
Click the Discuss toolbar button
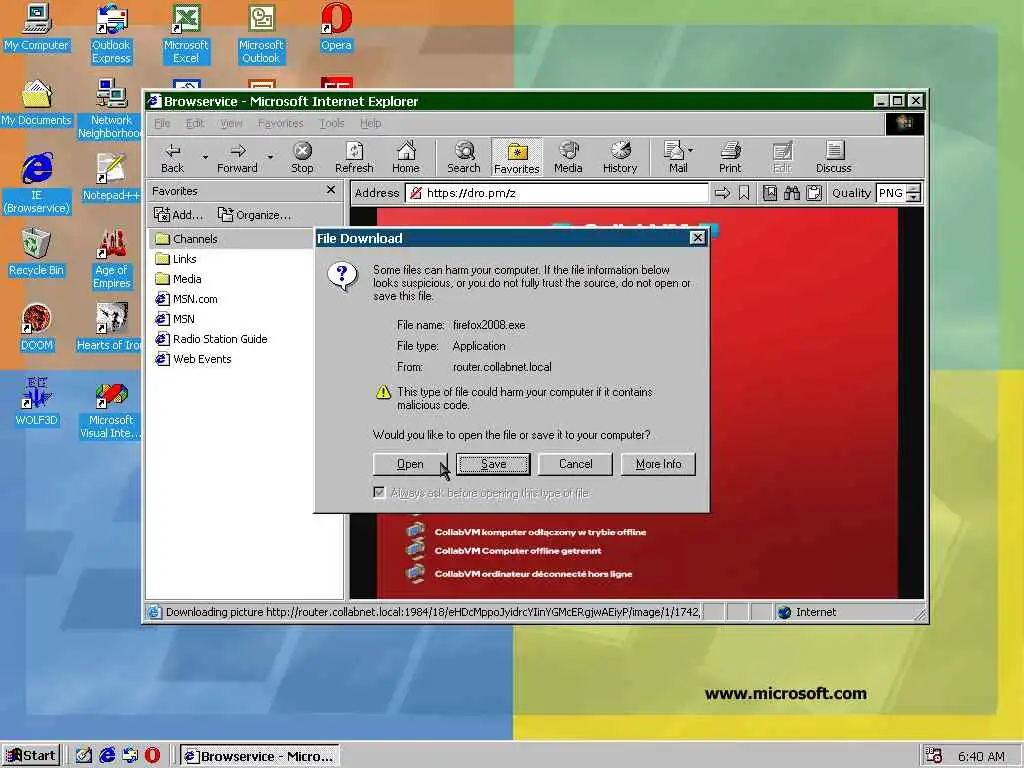point(833,158)
